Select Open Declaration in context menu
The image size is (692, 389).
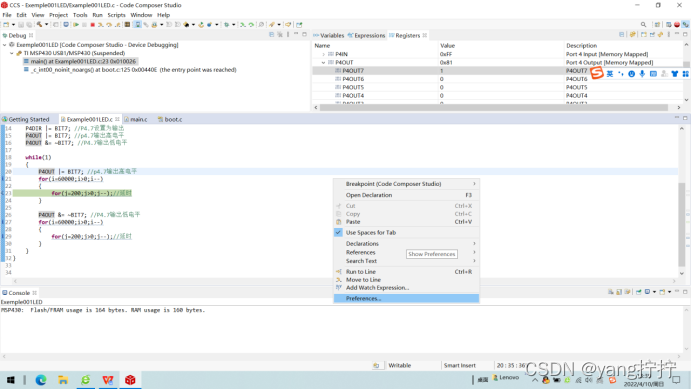click(406, 195)
